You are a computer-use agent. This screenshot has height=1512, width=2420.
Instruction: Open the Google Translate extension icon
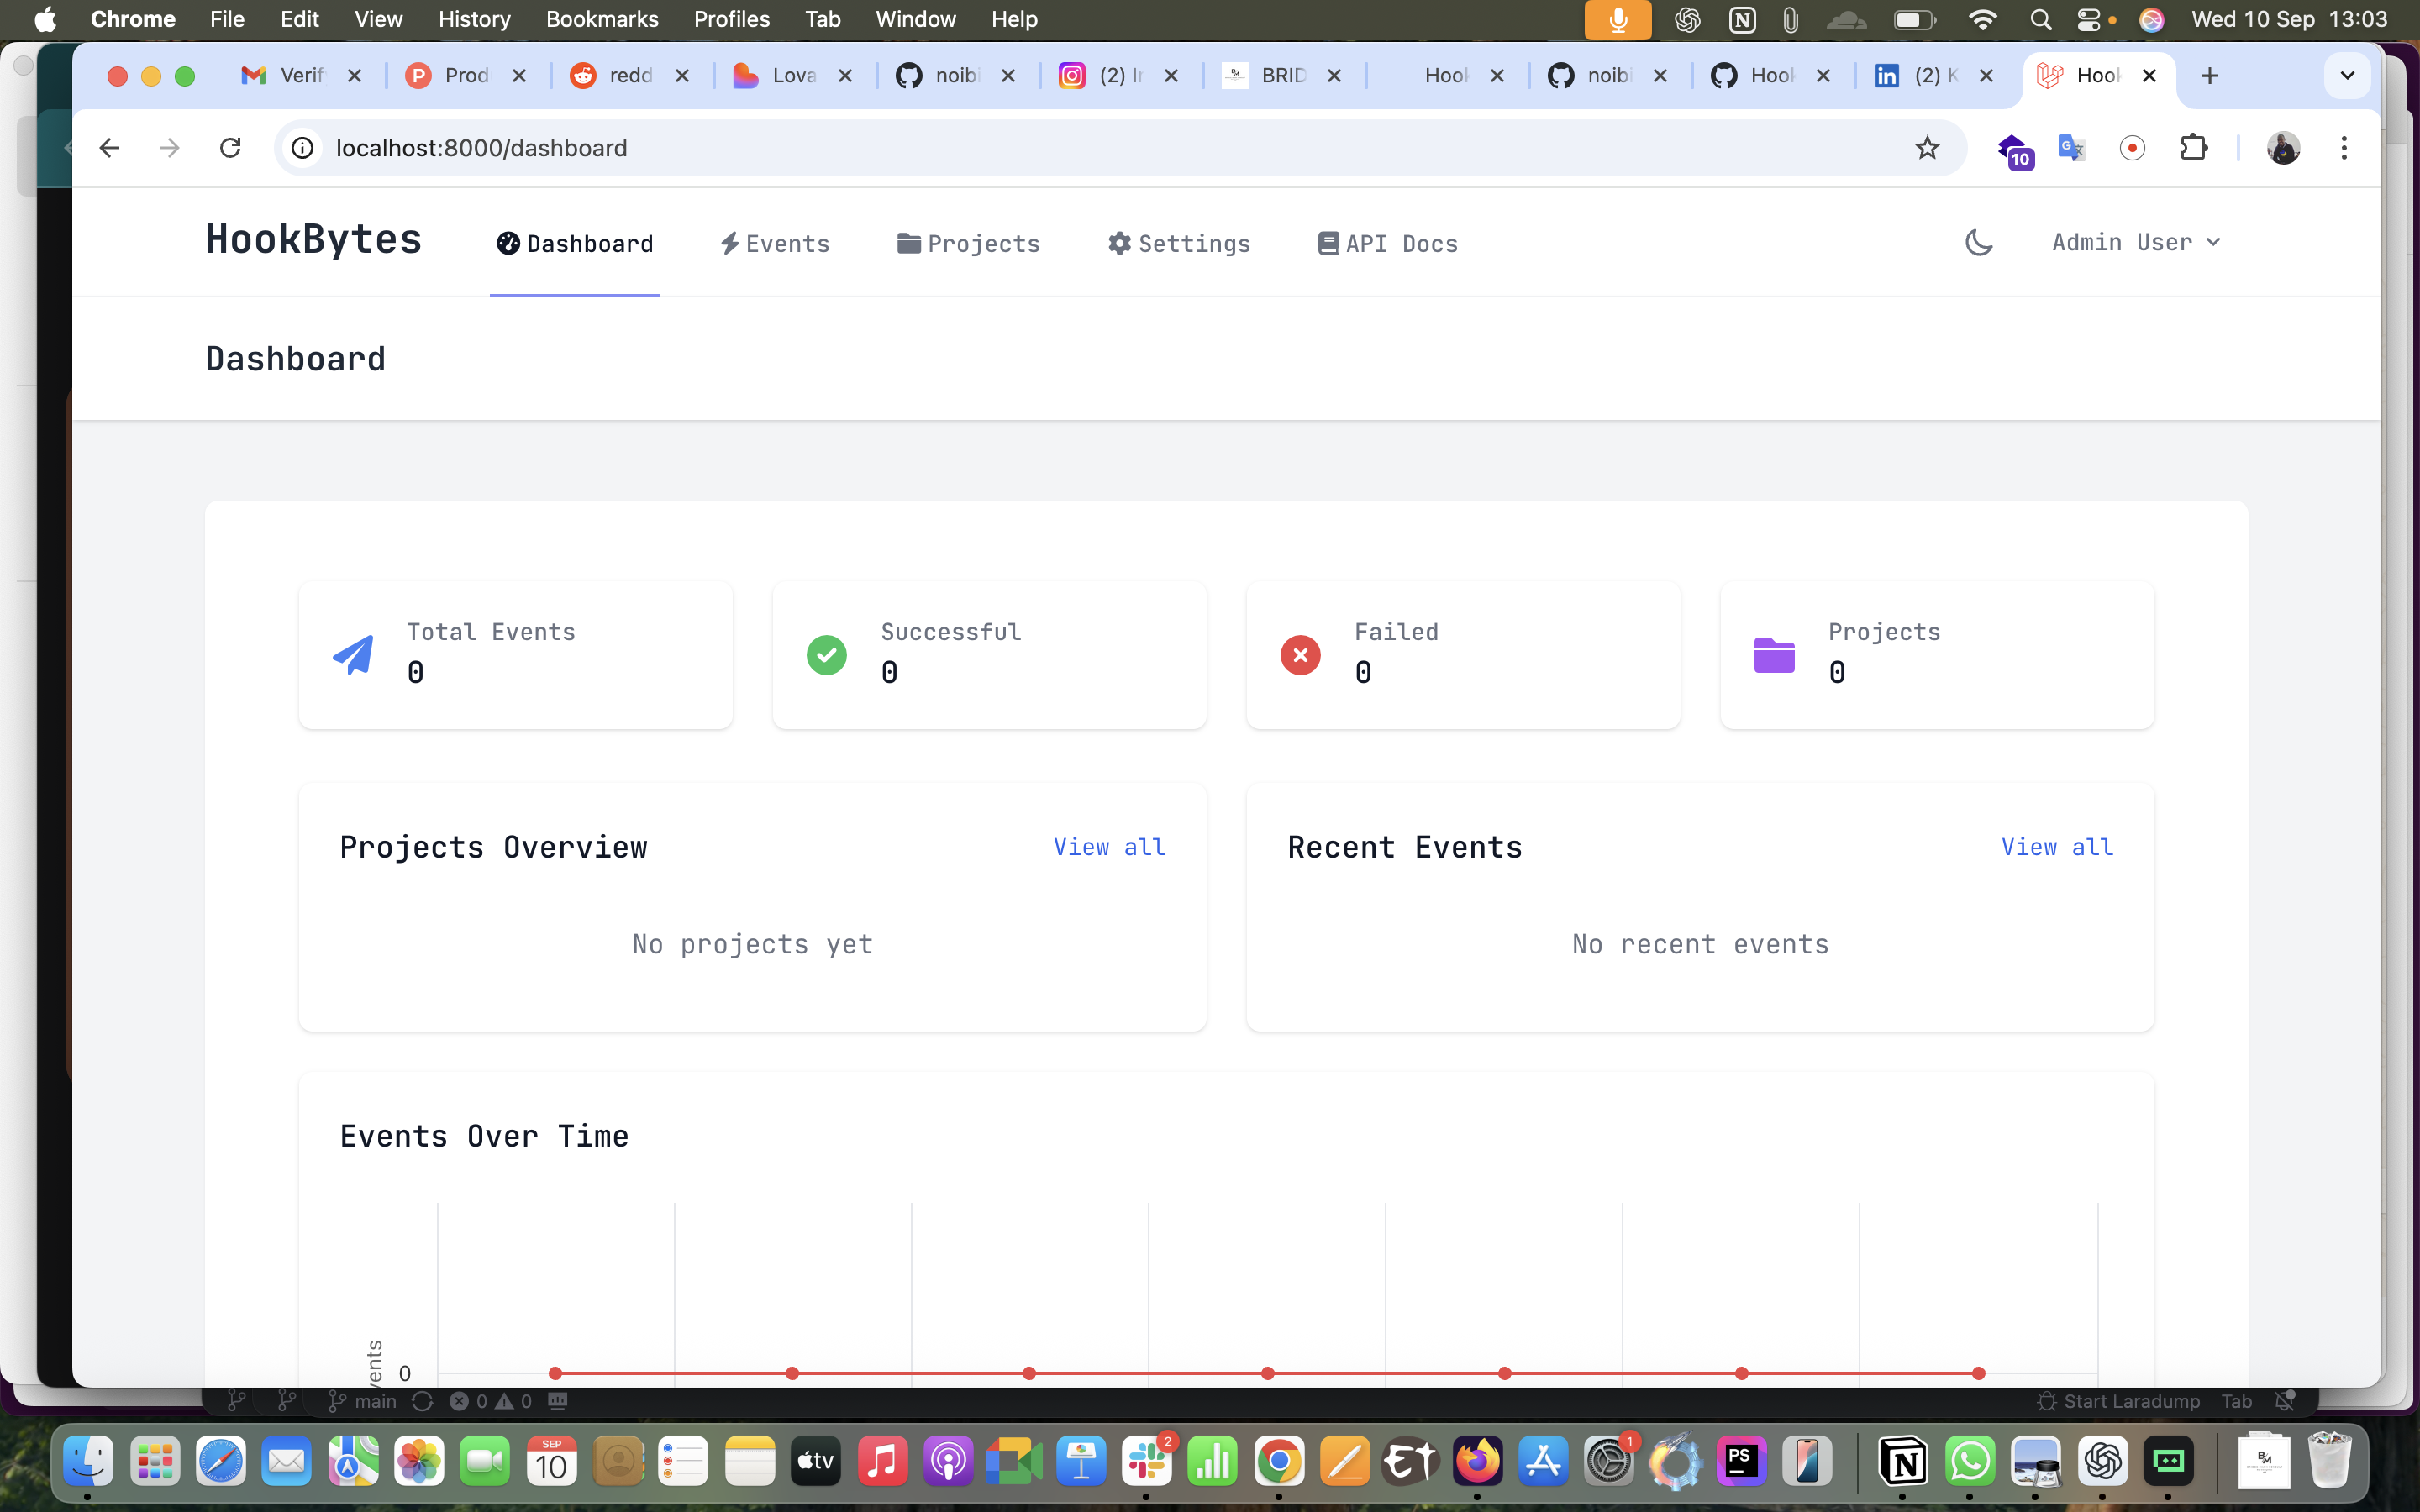point(2071,148)
